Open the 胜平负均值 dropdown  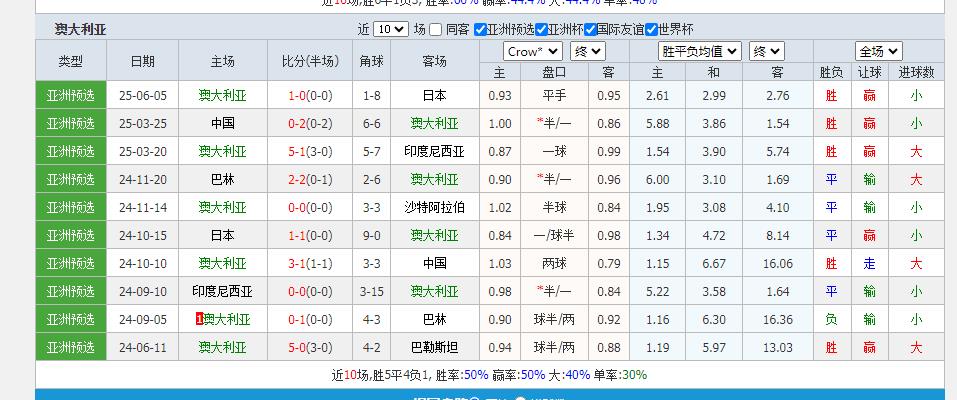click(x=700, y=51)
